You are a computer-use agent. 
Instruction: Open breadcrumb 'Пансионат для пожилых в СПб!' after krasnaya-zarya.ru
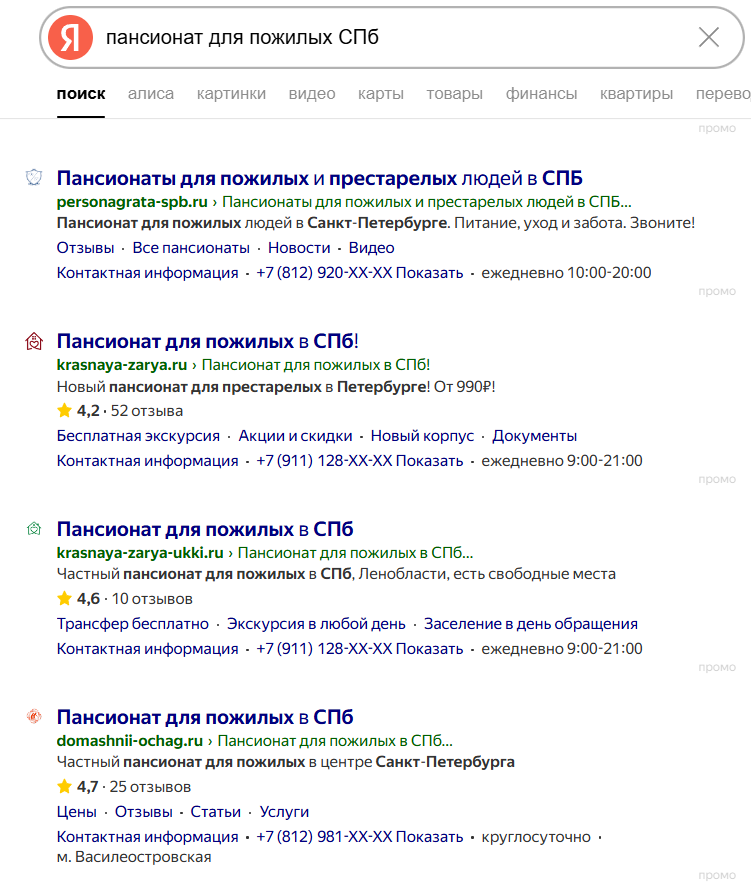[316, 365]
